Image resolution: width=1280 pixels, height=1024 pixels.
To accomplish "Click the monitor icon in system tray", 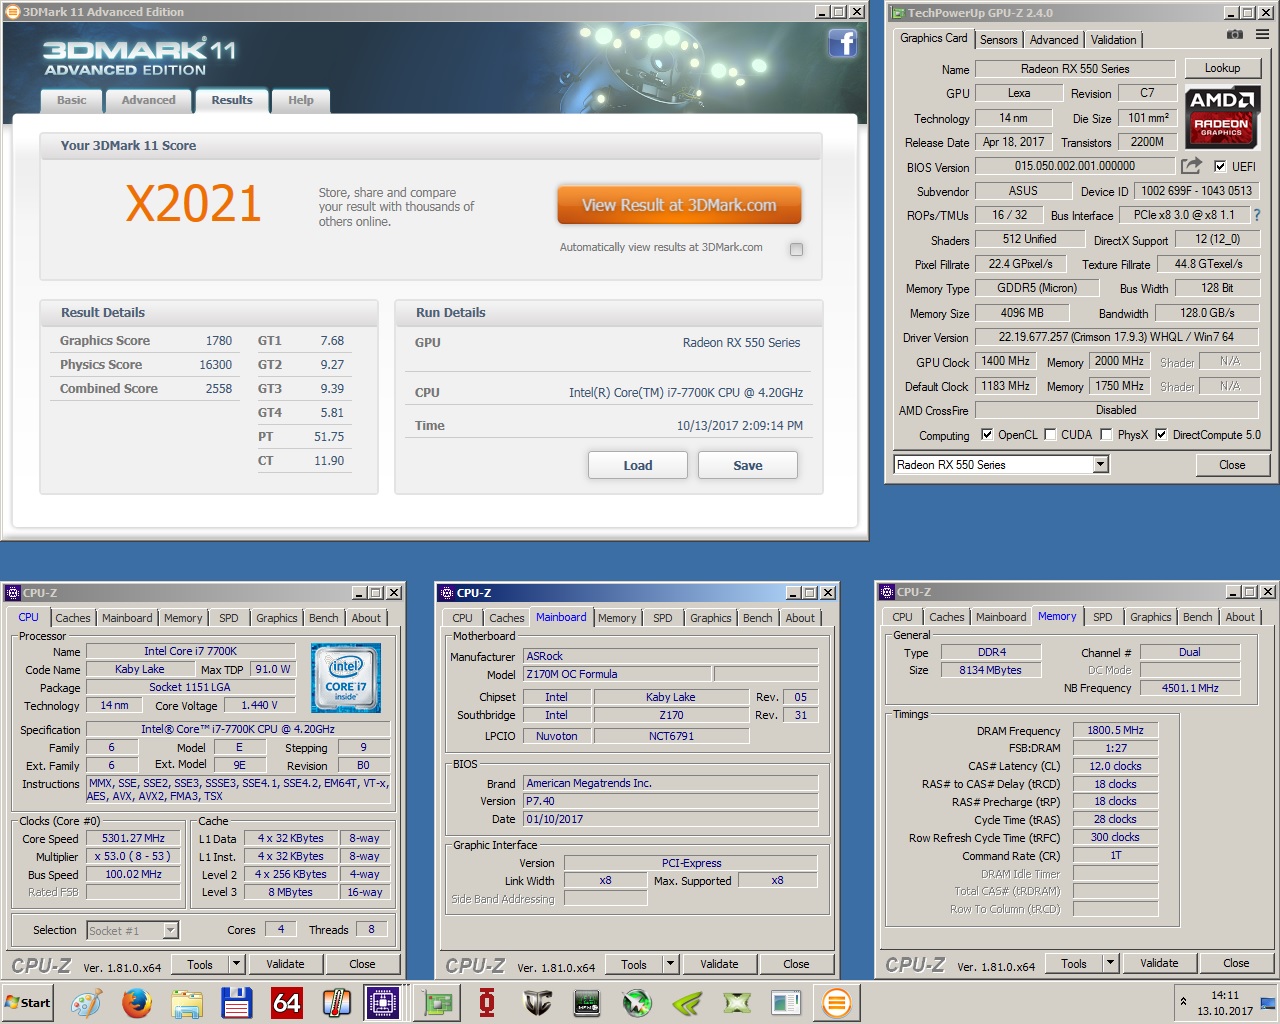I will pos(1268,1003).
